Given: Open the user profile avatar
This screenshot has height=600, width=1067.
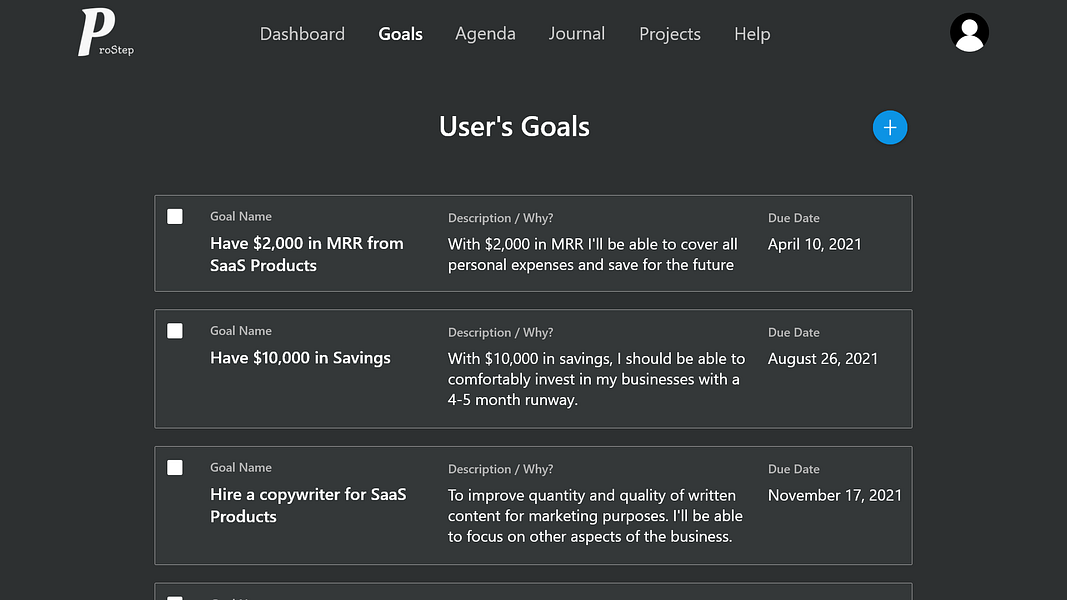Looking at the screenshot, I should pos(969,33).
